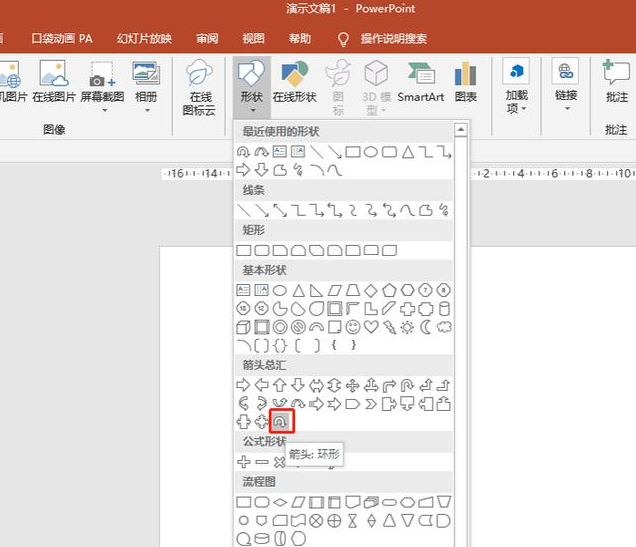Select the cylinder shape in 基本形状
Screen dimensions: 636x547
pyautogui.click(x=444, y=309)
